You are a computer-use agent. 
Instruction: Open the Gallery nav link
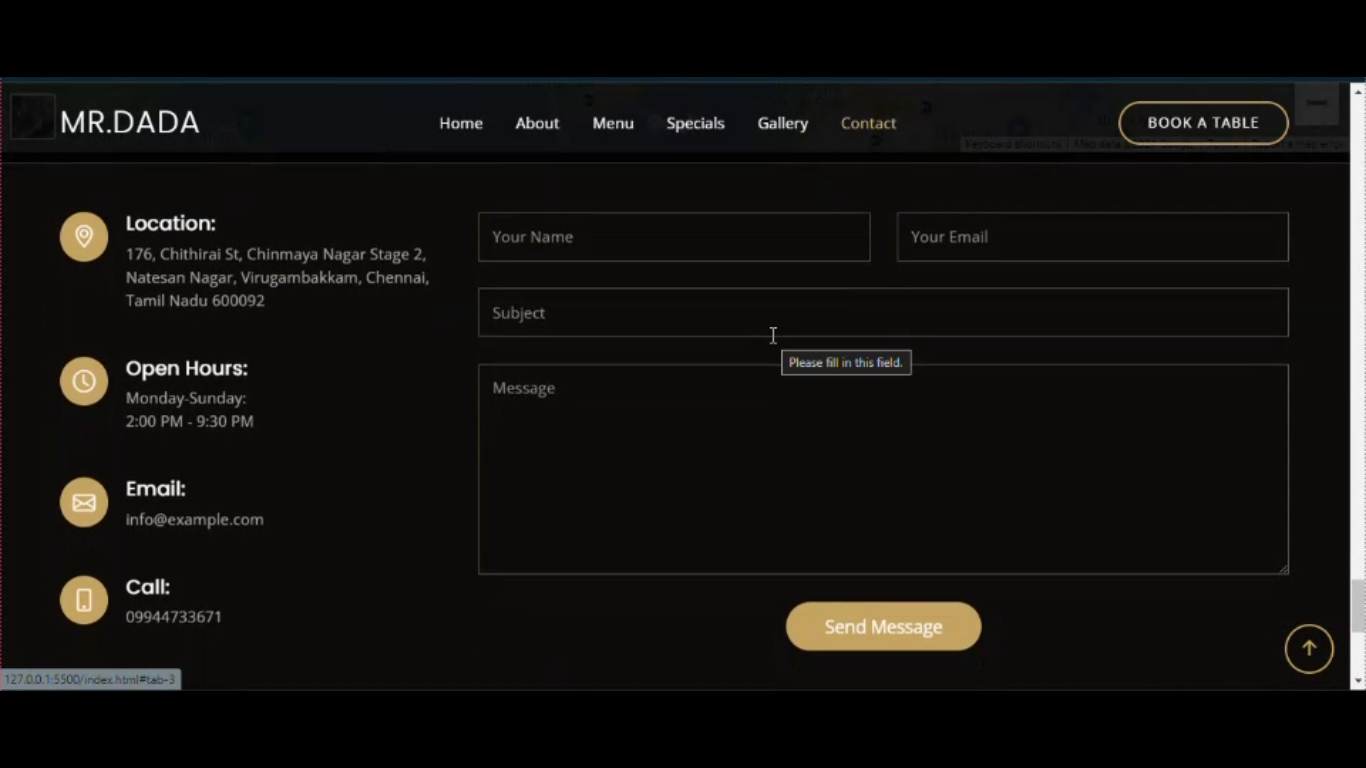(x=782, y=123)
